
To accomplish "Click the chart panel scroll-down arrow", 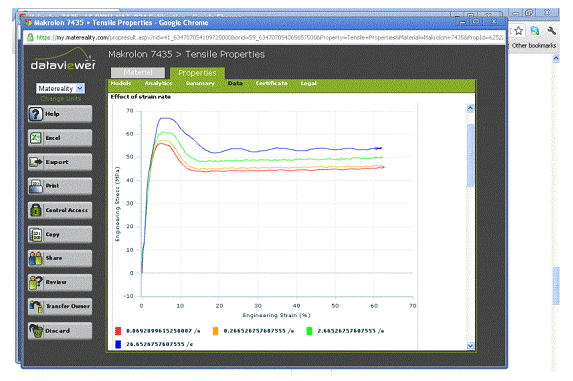I will [470, 346].
